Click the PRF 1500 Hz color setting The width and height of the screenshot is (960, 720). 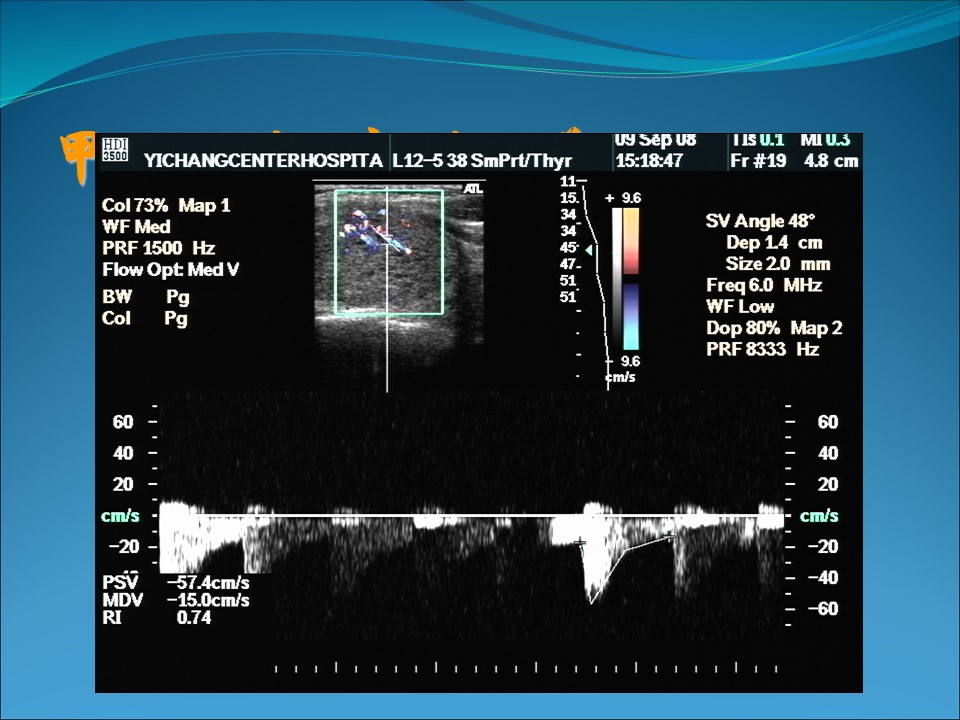[158, 248]
